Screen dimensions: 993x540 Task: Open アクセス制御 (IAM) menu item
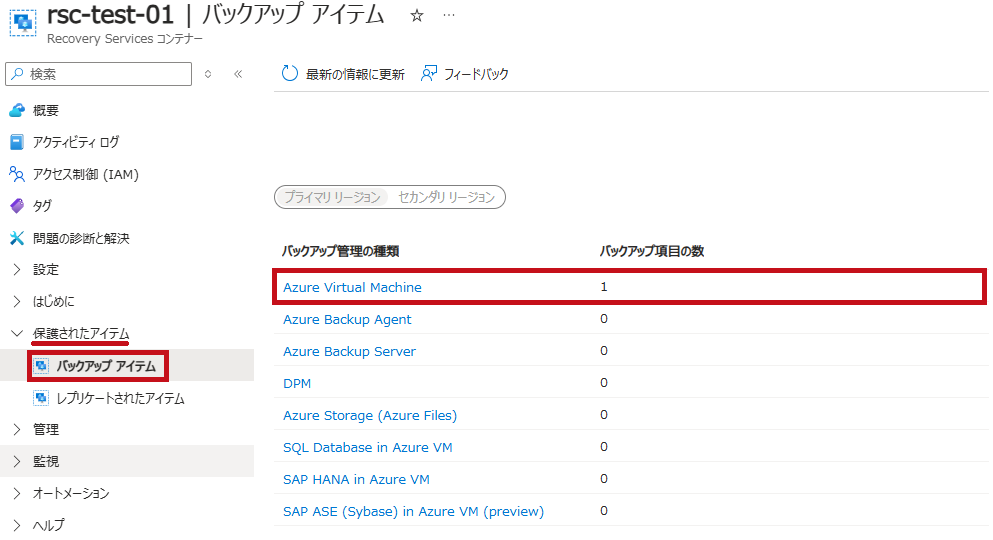coord(85,174)
